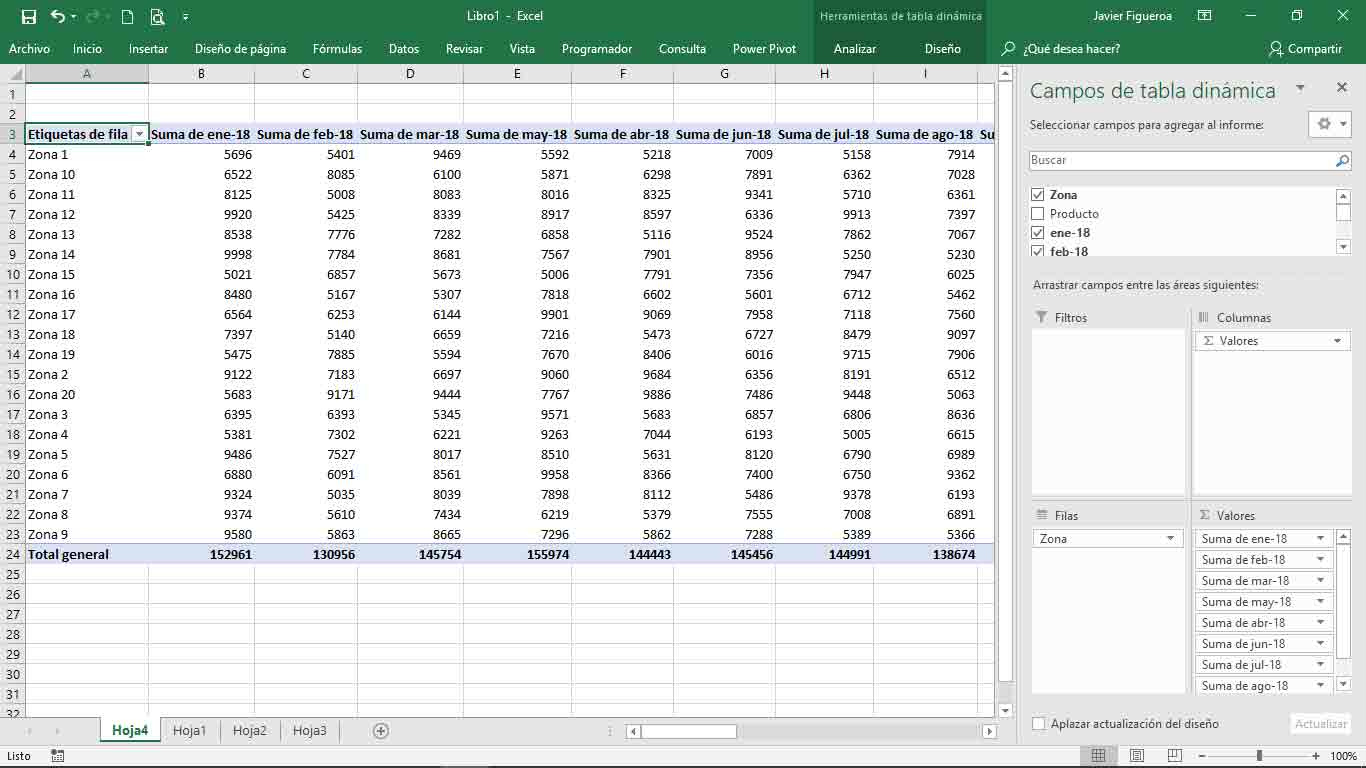Enable Aplazar actualización del diseño checkbox
Image resolution: width=1366 pixels, height=768 pixels.
[1039, 724]
